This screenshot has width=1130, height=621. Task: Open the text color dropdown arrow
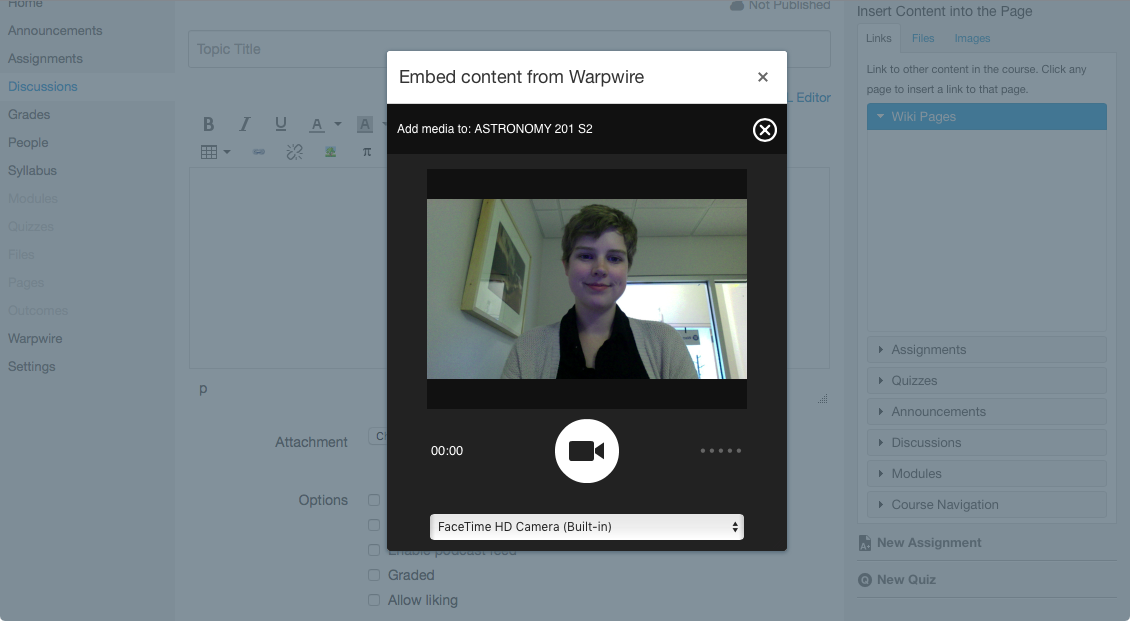(337, 124)
